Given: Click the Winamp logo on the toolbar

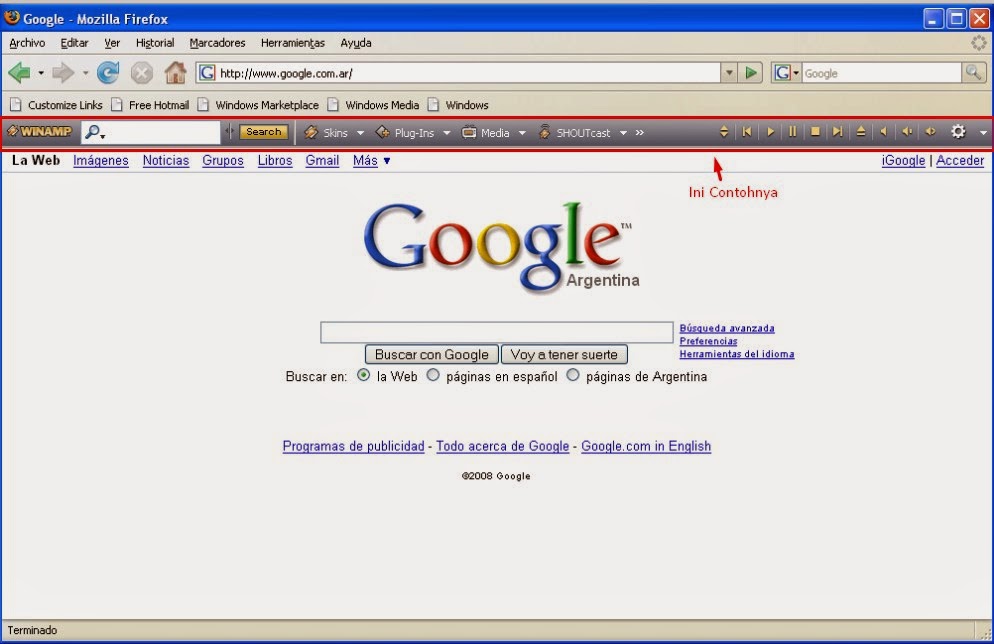Looking at the screenshot, I should click(x=40, y=131).
